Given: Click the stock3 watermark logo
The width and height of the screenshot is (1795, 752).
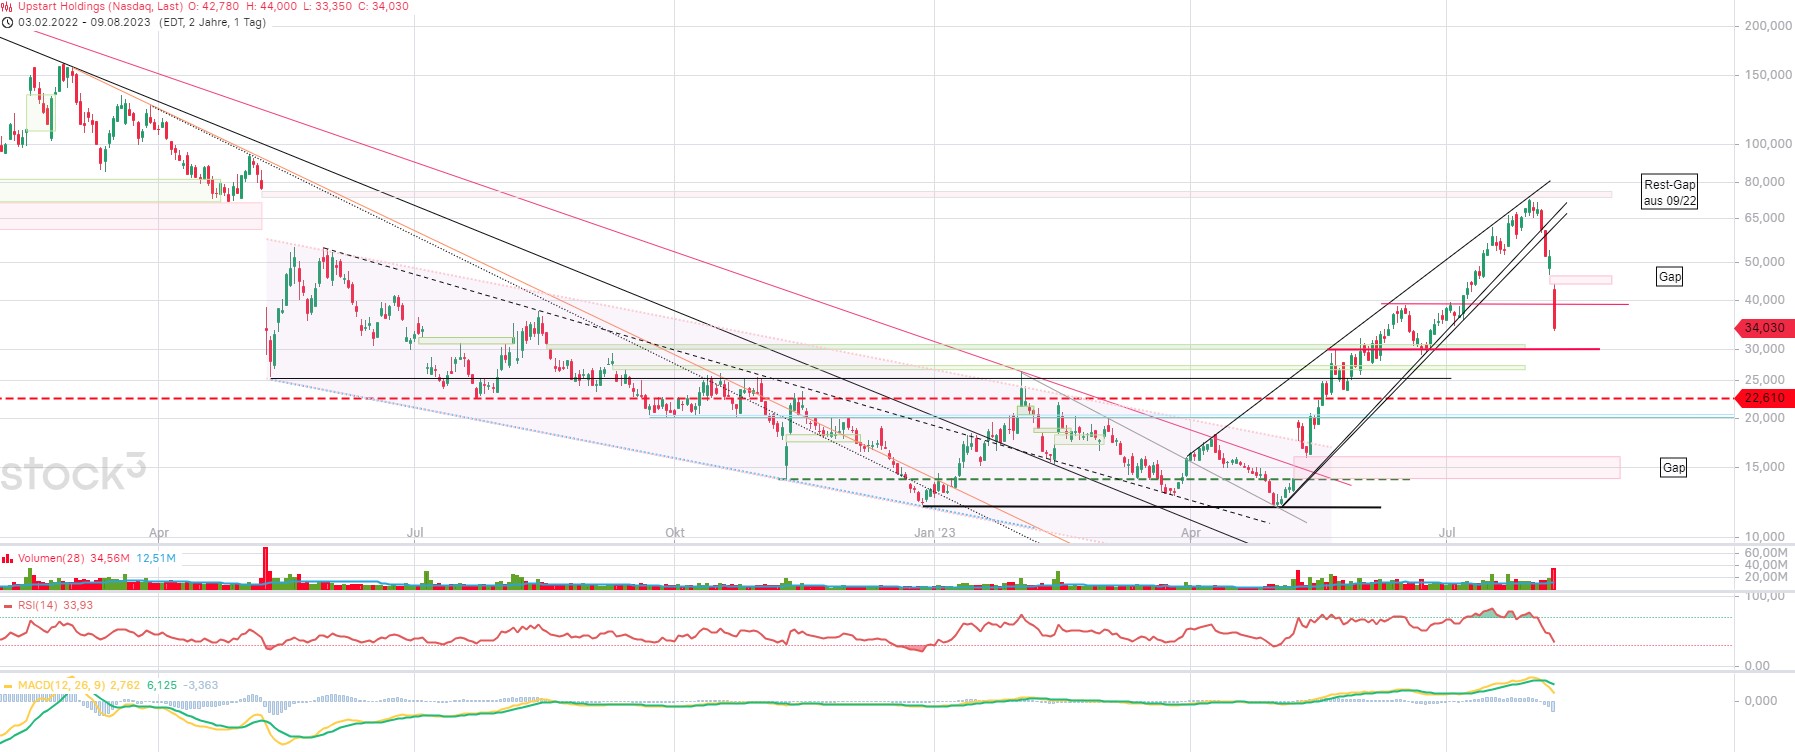Looking at the screenshot, I should pyautogui.click(x=72, y=472).
